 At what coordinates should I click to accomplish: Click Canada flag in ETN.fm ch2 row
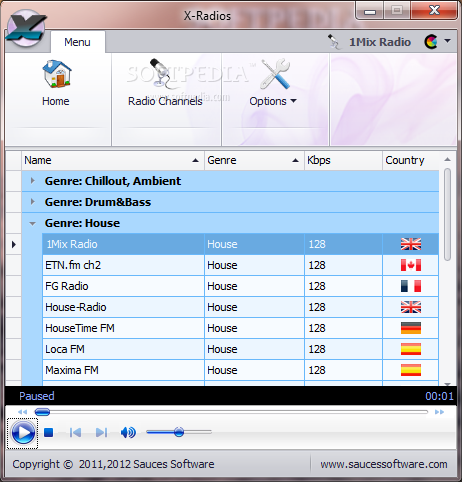point(411,265)
